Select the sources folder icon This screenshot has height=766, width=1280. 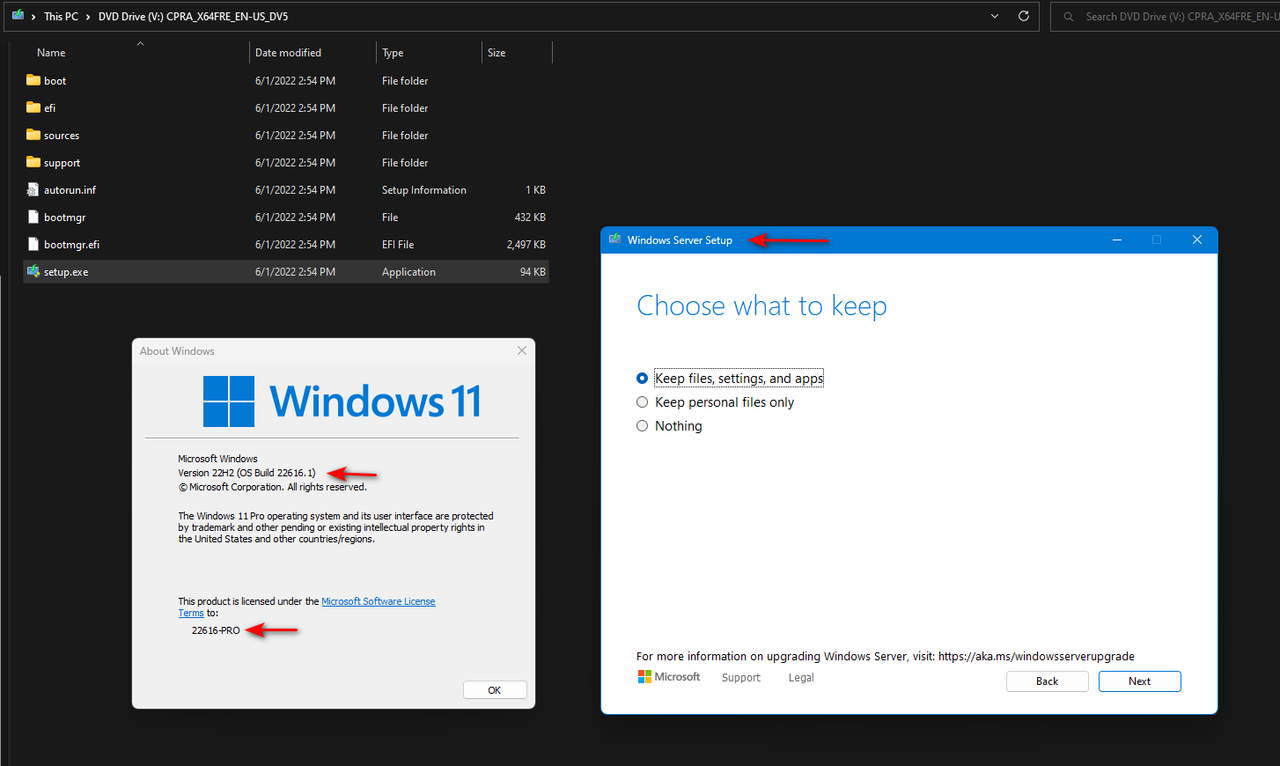pos(33,135)
